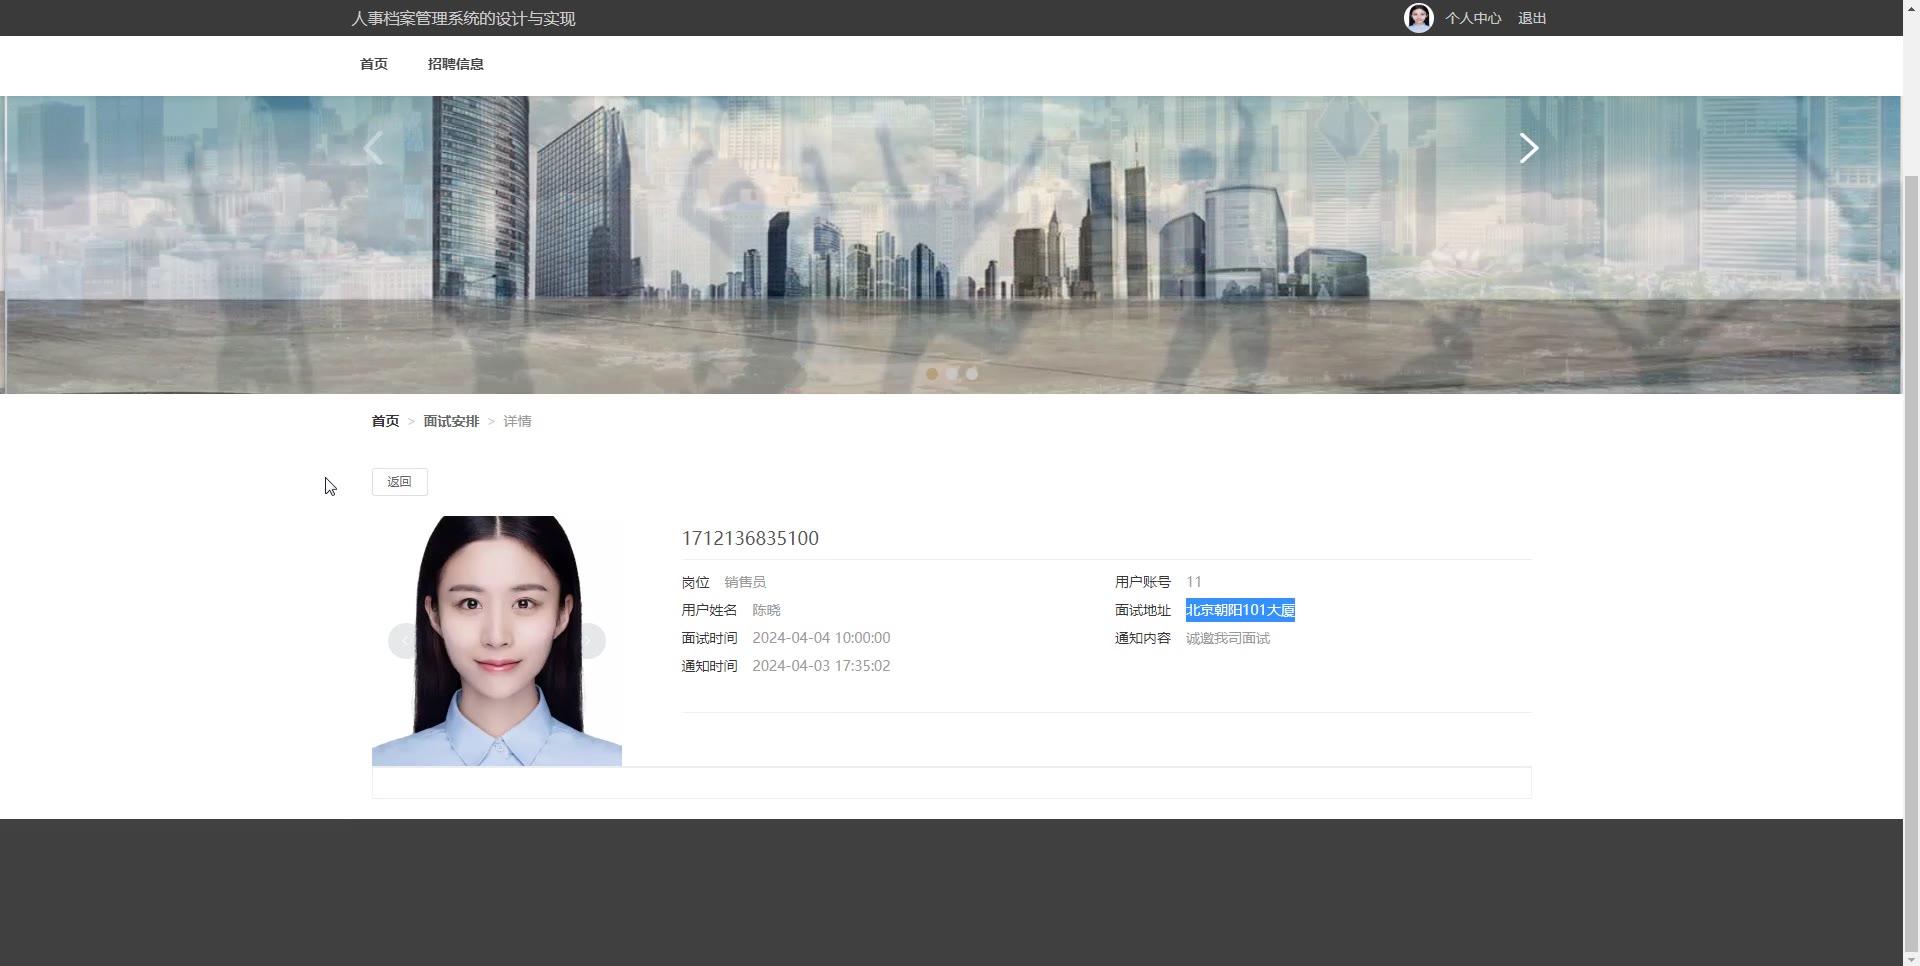The height and width of the screenshot is (966, 1920).
Task: Click the site title 人事档案管理系统的设计与实现
Action: coord(463,18)
